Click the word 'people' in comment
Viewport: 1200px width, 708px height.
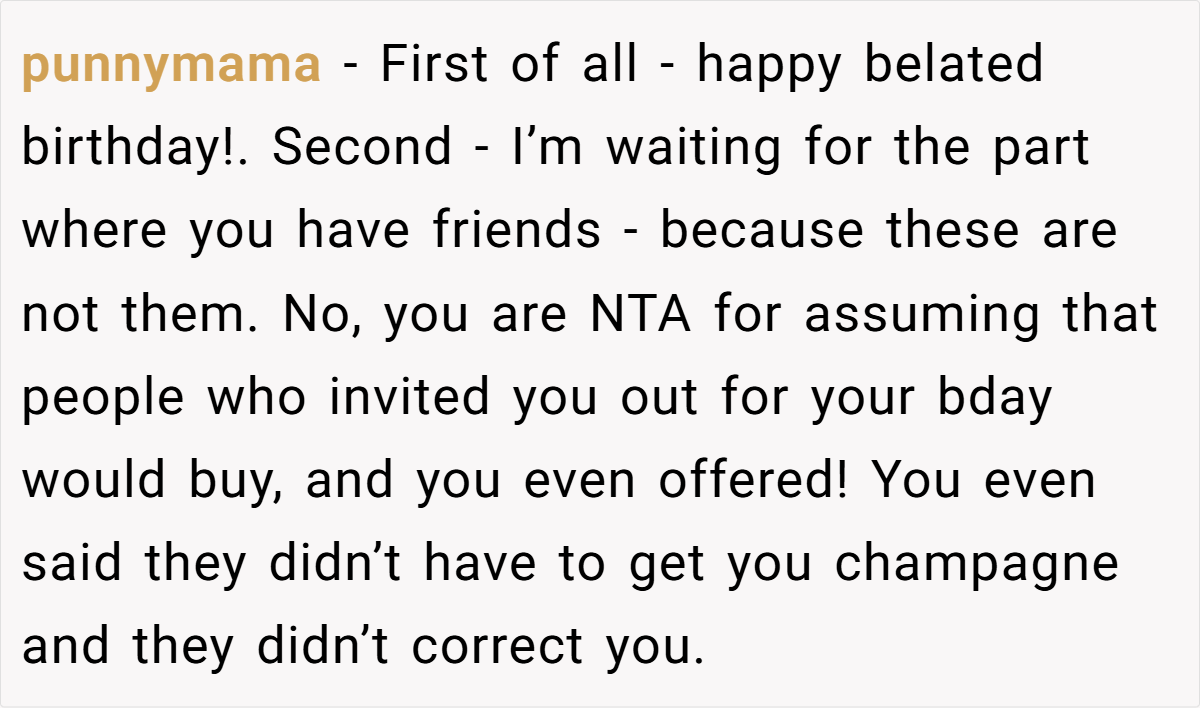point(103,399)
